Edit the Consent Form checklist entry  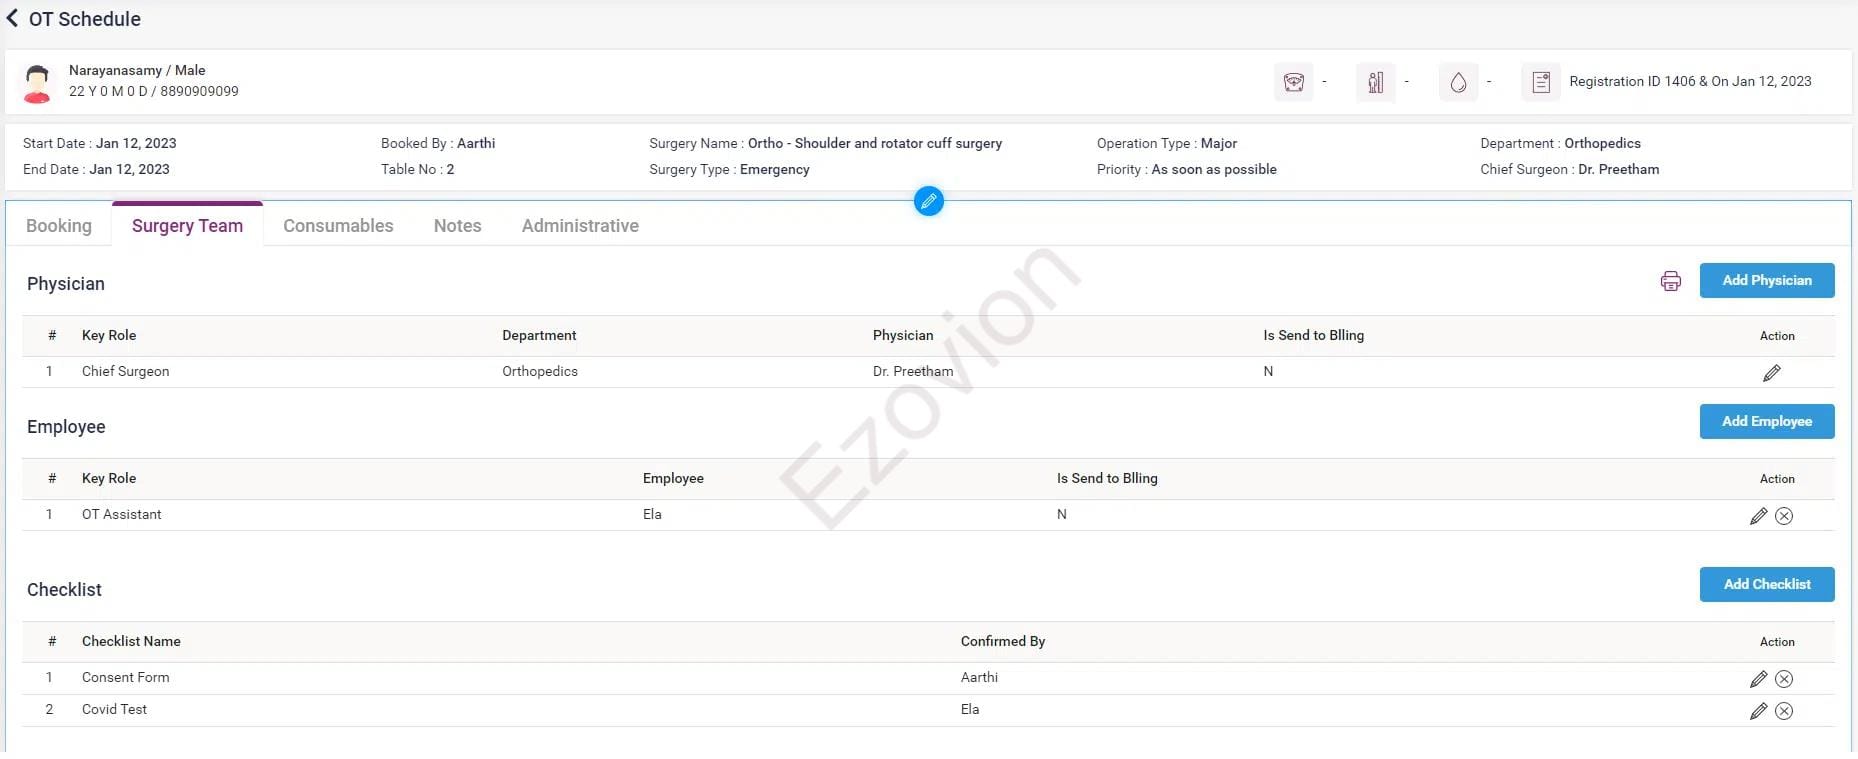tap(1758, 679)
